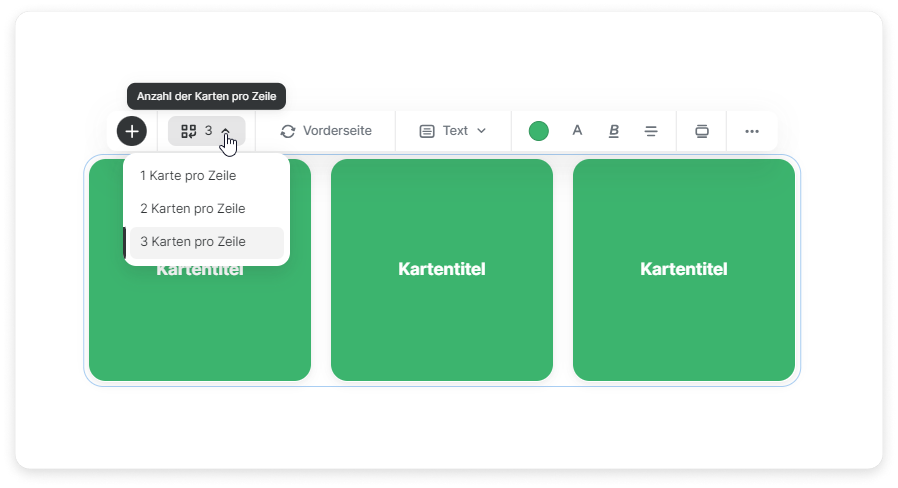Click the Vorderseite flip arrows icon
Viewport: 898px width, 488px height.
pyautogui.click(x=288, y=131)
